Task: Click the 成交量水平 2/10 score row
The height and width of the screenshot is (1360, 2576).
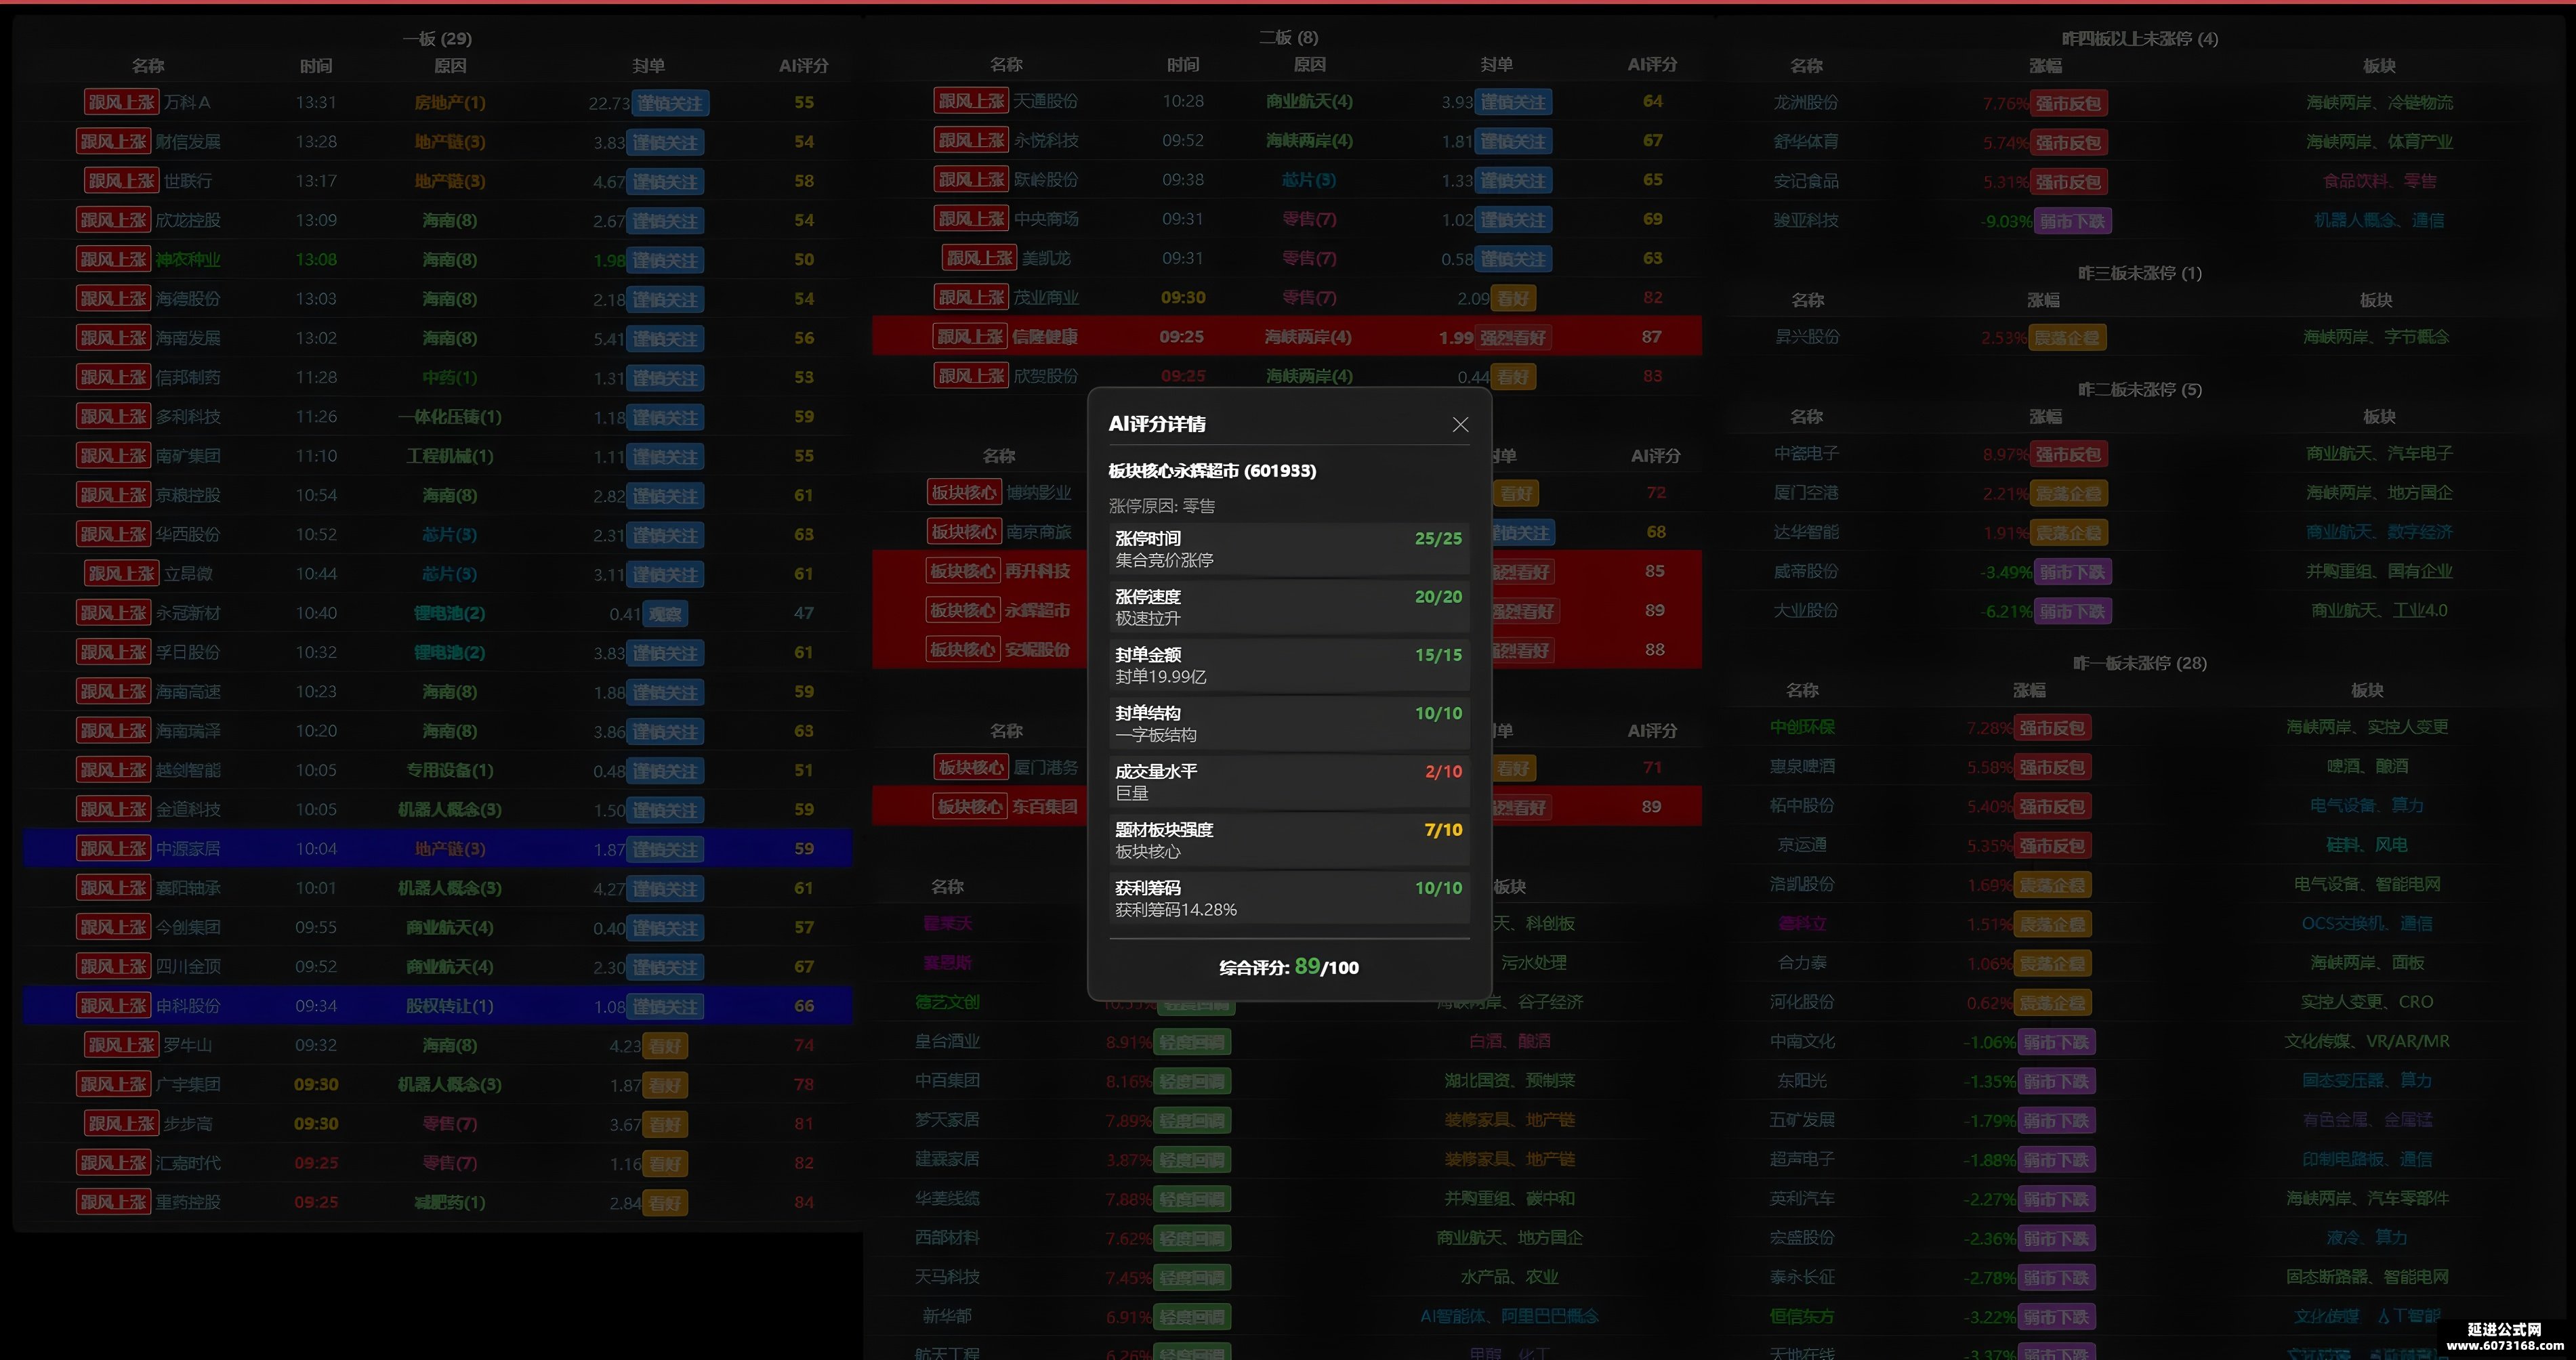Action: coord(1289,782)
